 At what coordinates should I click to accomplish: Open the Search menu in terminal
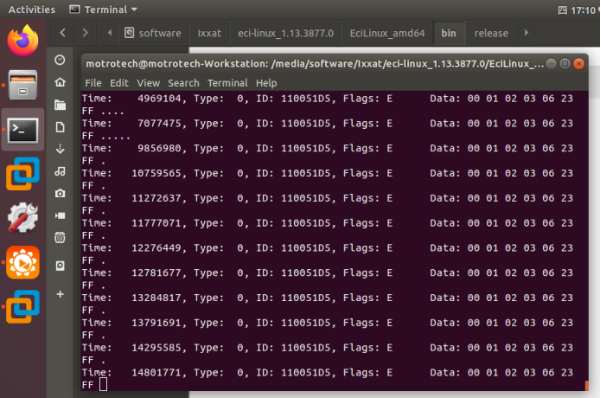[x=184, y=83]
